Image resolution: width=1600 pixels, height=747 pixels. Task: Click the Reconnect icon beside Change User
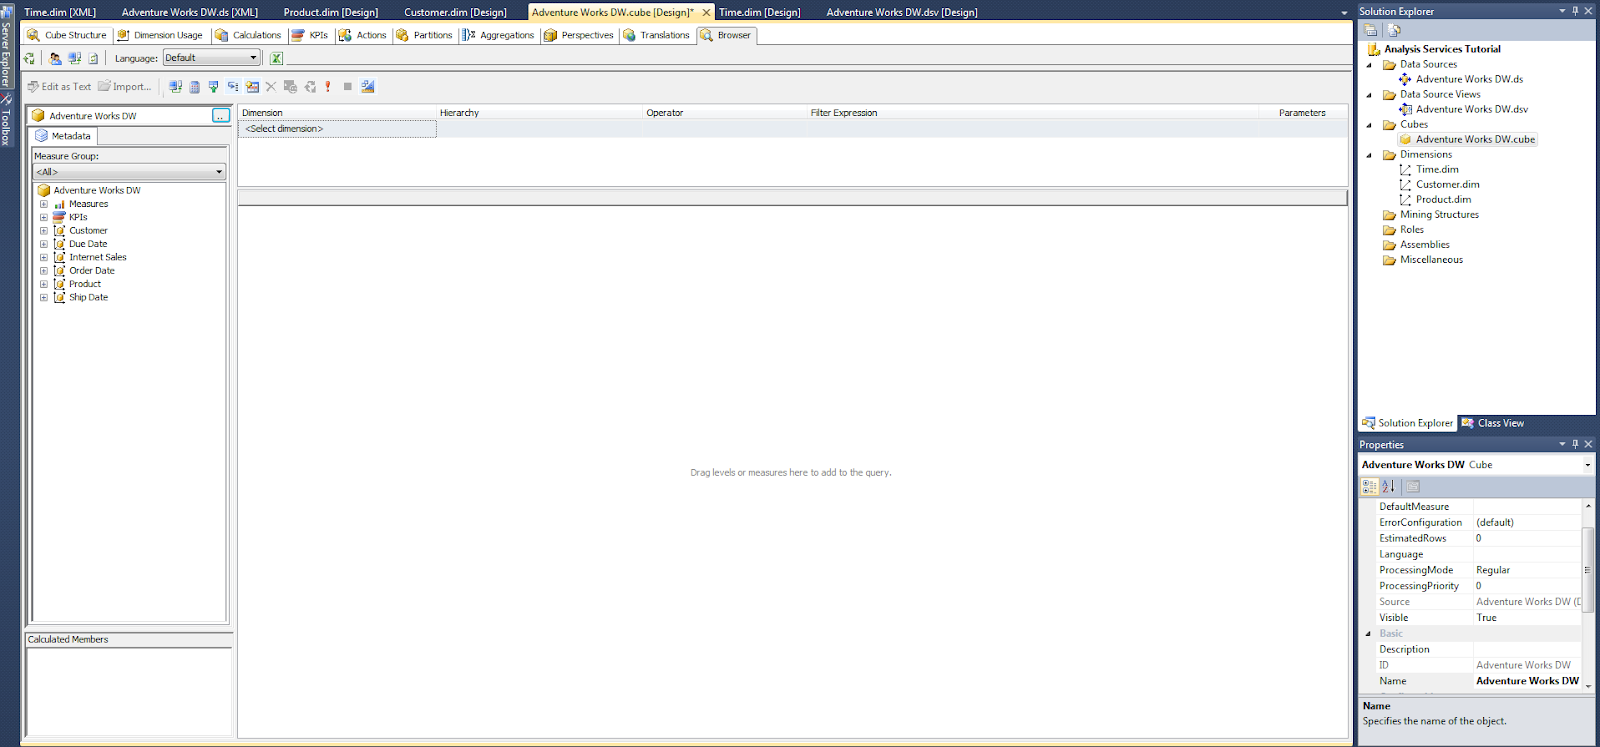click(x=74, y=58)
